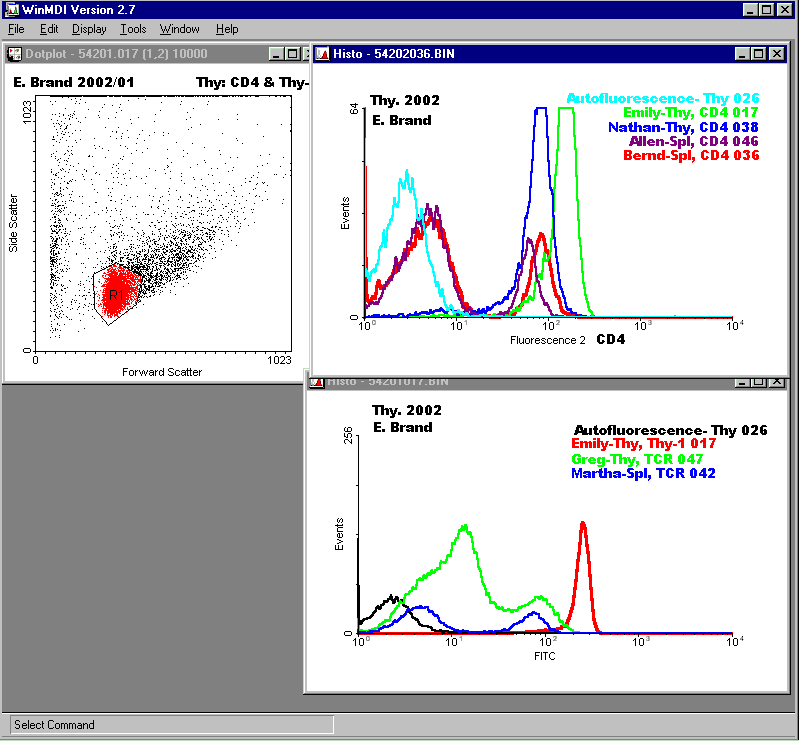Open the File menu
799x741 pixels.
pyautogui.click(x=16, y=29)
